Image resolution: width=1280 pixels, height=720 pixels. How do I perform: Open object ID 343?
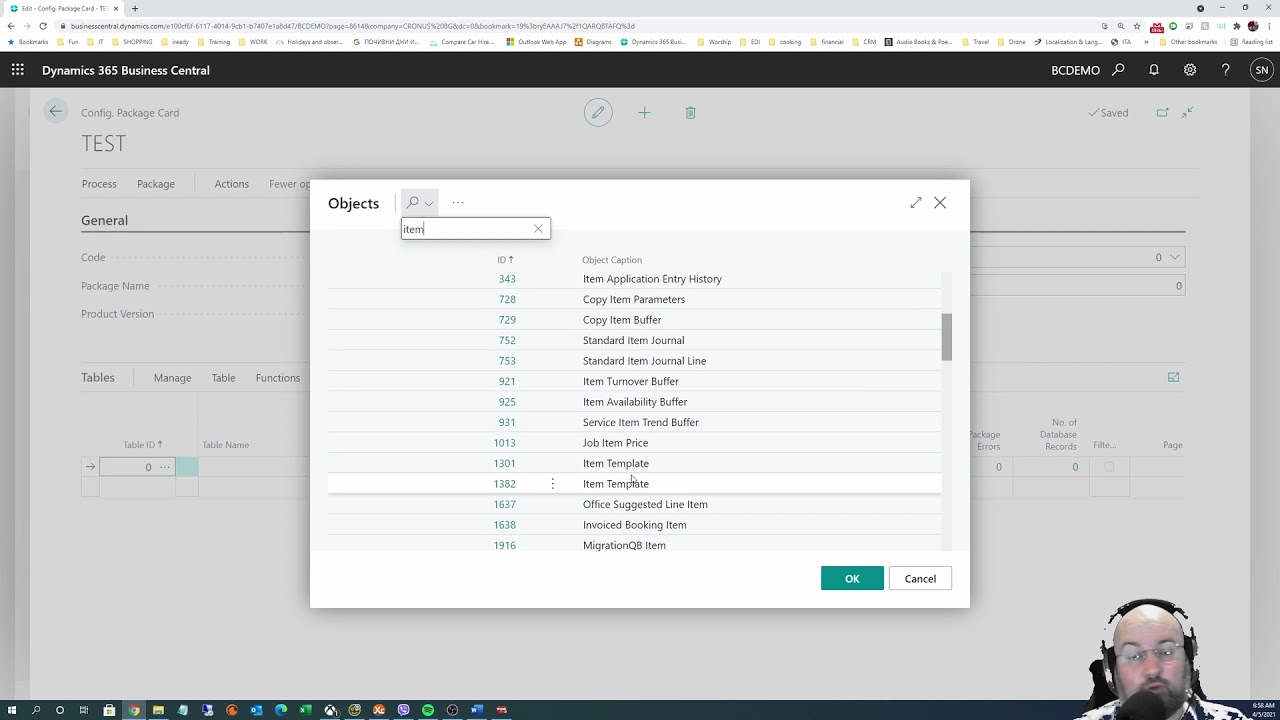coord(507,279)
